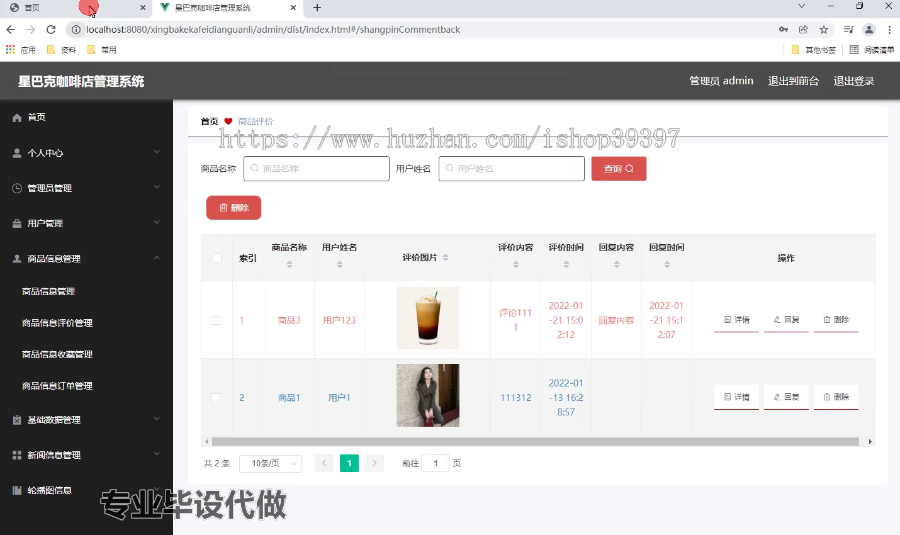Click 退出到前台 link in header

click(793, 81)
